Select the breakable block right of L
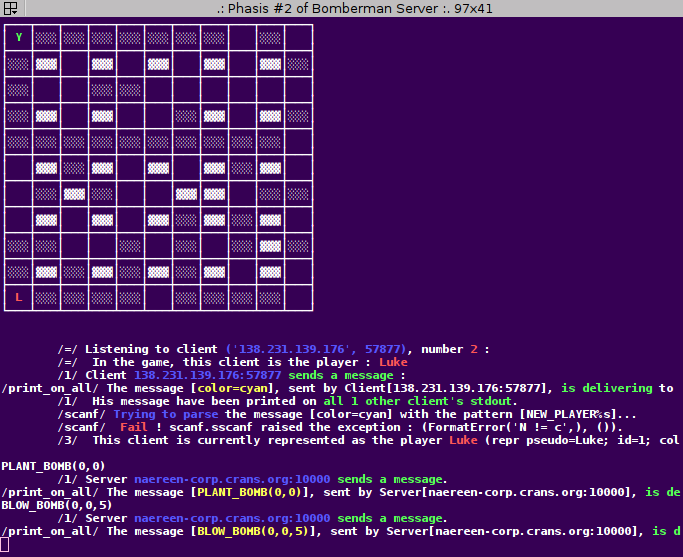Screen dimensions: 683x557 pos(46,298)
